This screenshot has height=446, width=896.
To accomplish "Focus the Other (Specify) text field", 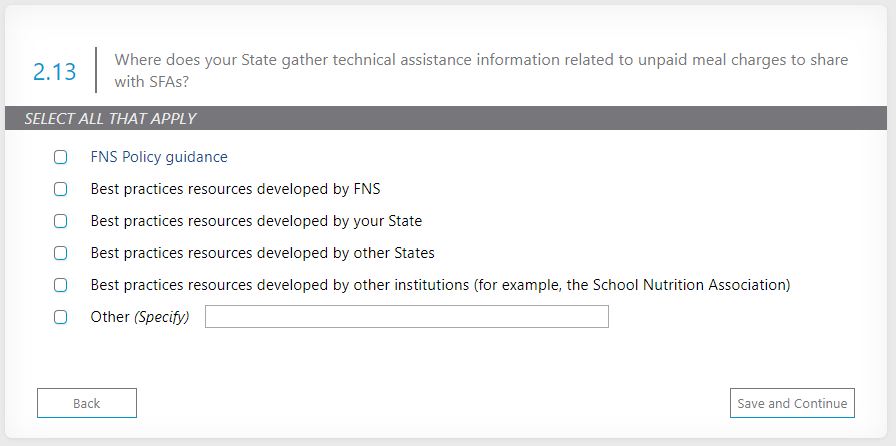I will pyautogui.click(x=406, y=317).
